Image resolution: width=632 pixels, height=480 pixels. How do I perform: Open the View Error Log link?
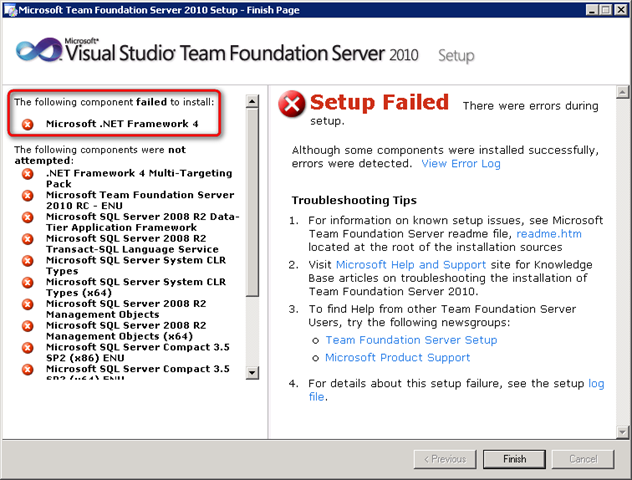pyautogui.click(x=460, y=163)
